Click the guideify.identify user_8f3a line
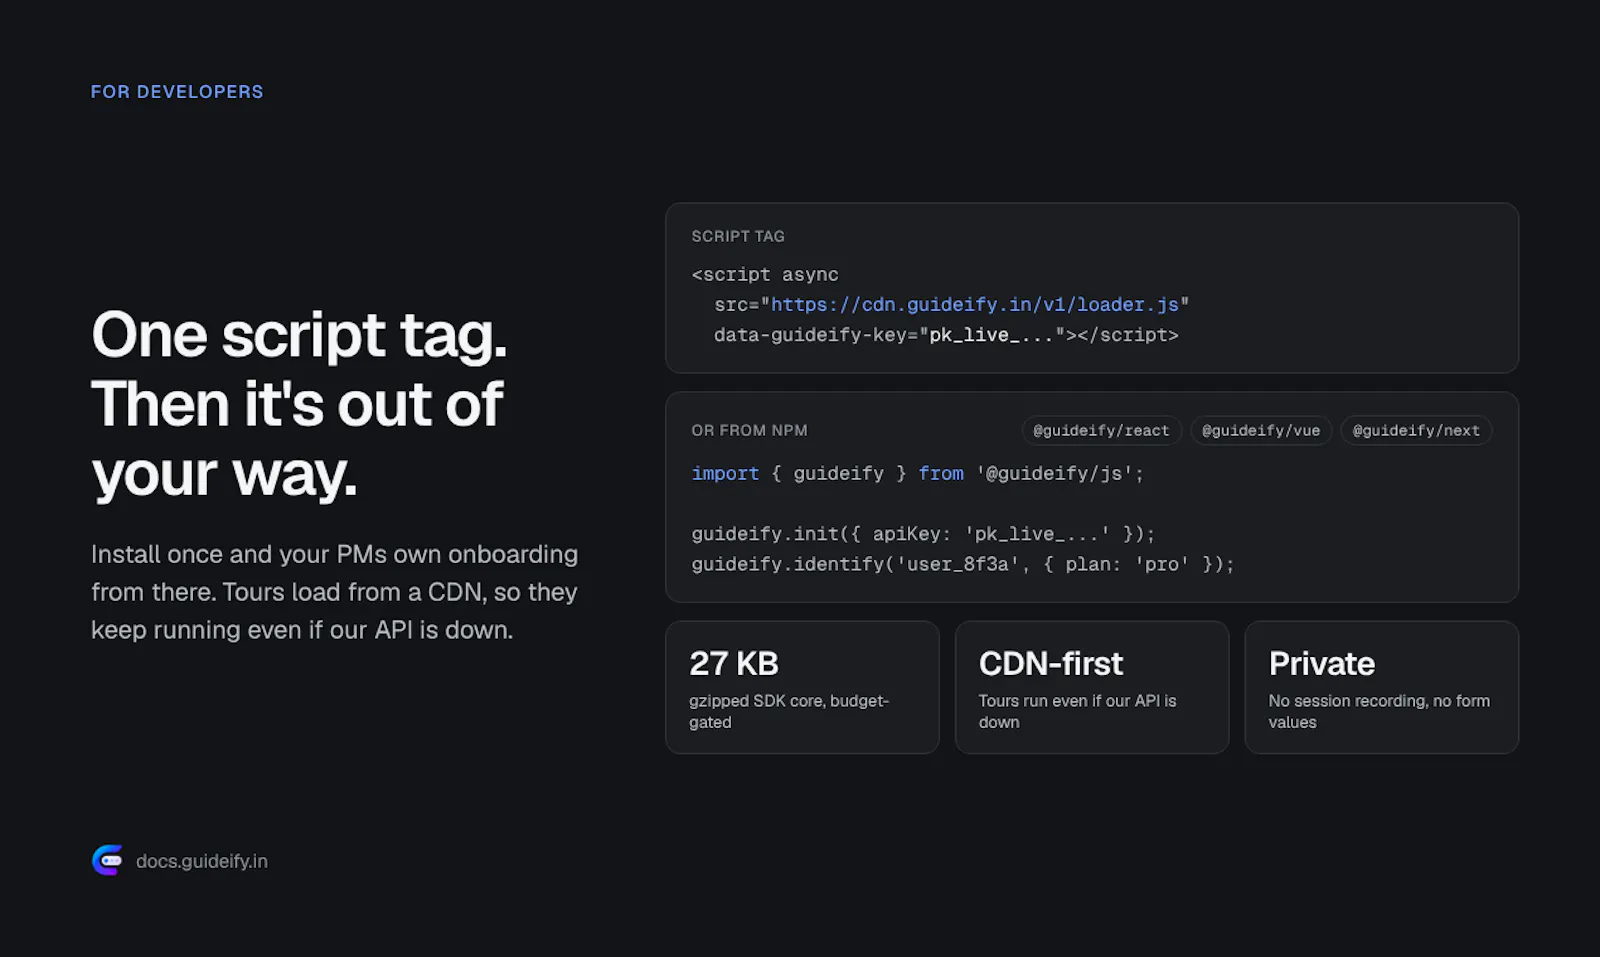The width and height of the screenshot is (1600, 957). point(963,564)
